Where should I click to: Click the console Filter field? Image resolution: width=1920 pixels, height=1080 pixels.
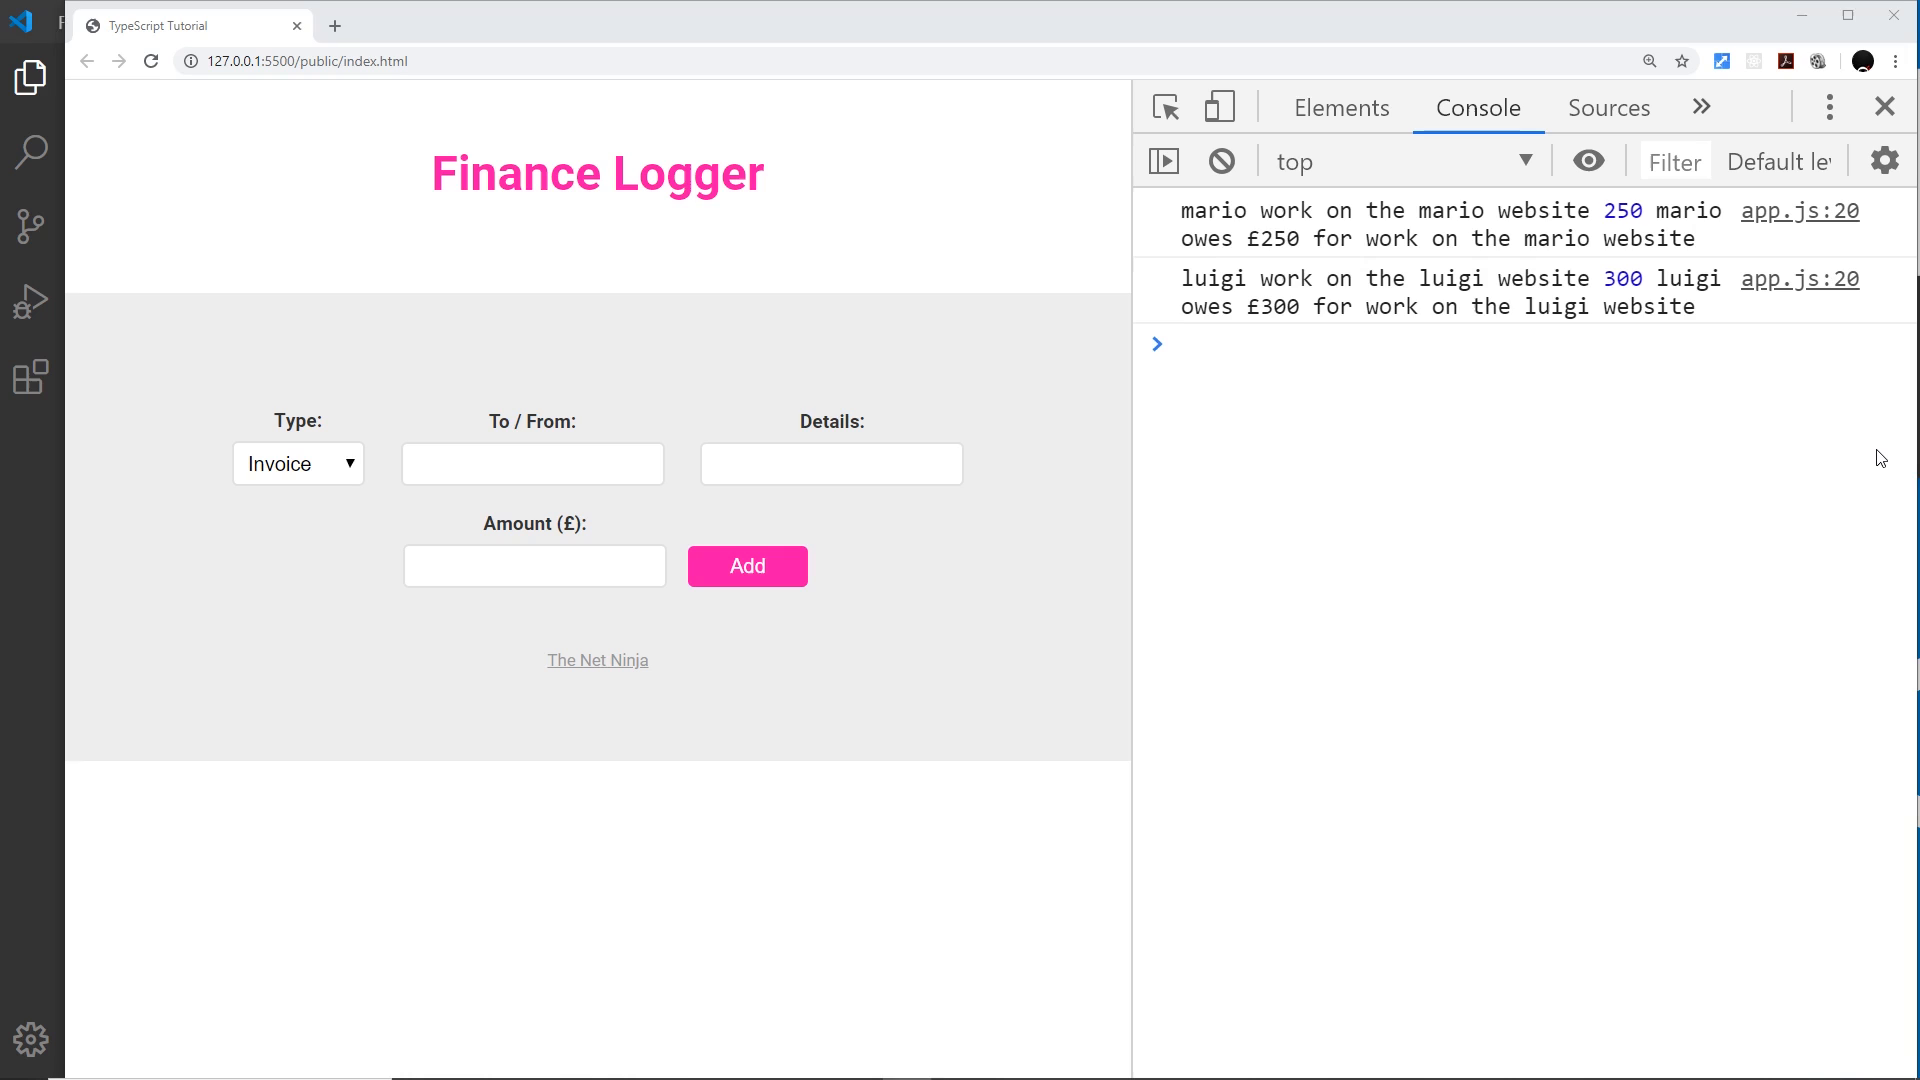(x=1676, y=162)
